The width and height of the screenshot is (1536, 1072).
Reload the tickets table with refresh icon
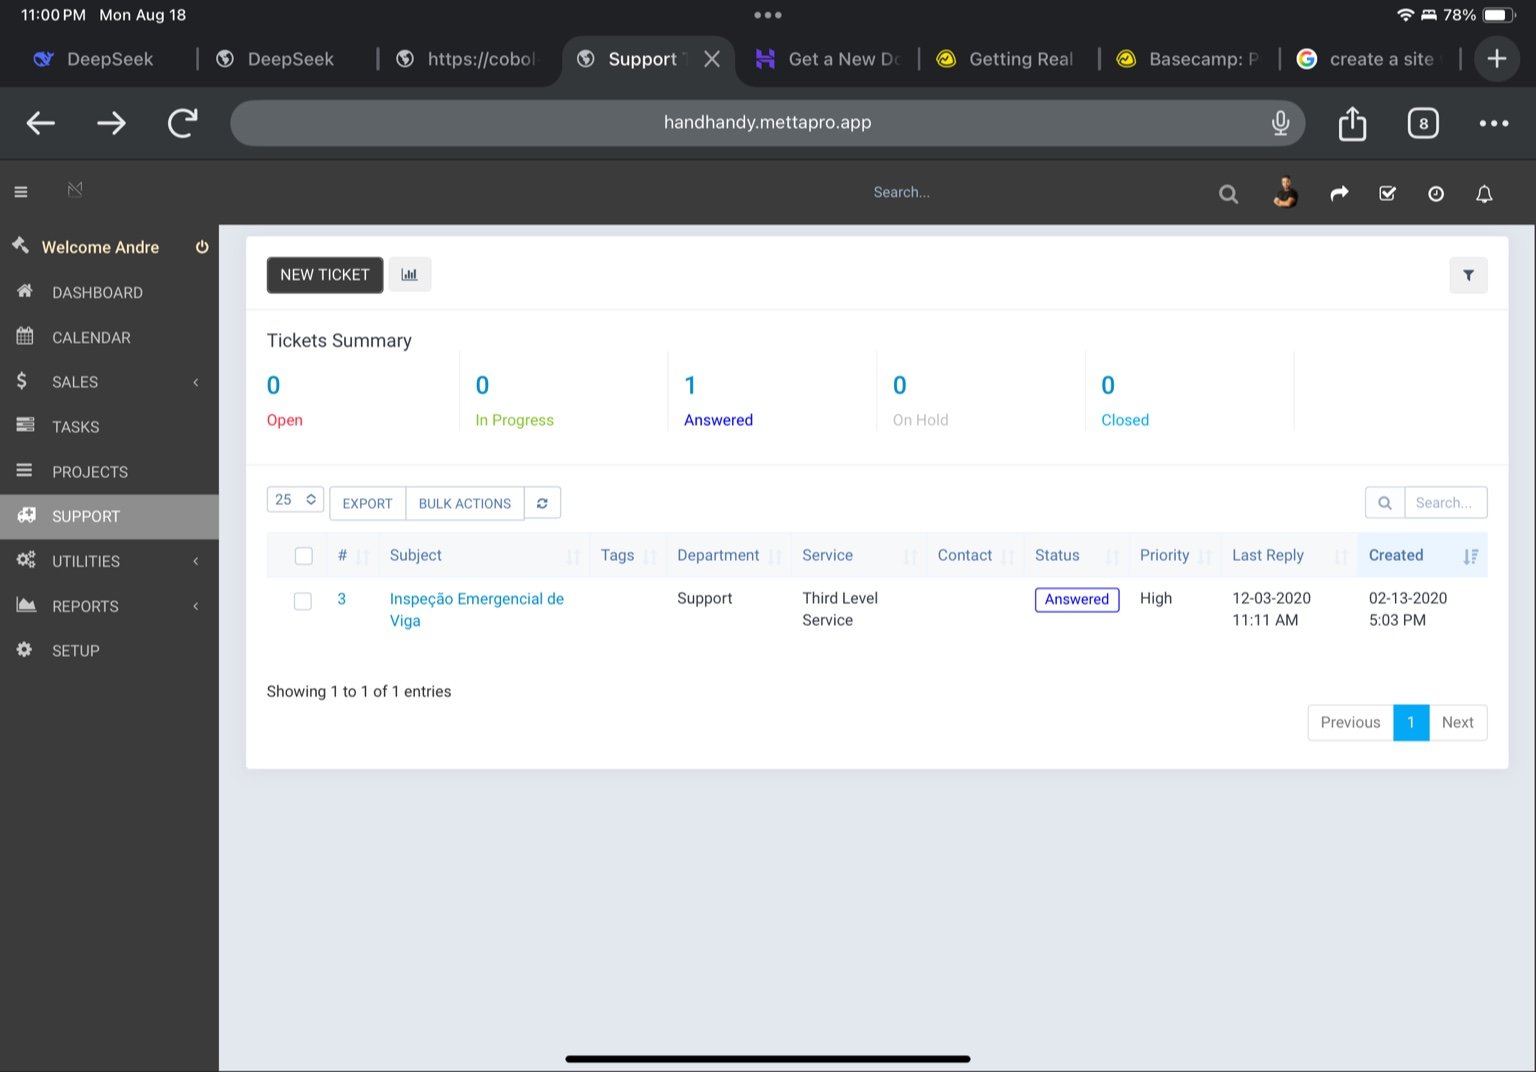[542, 503]
